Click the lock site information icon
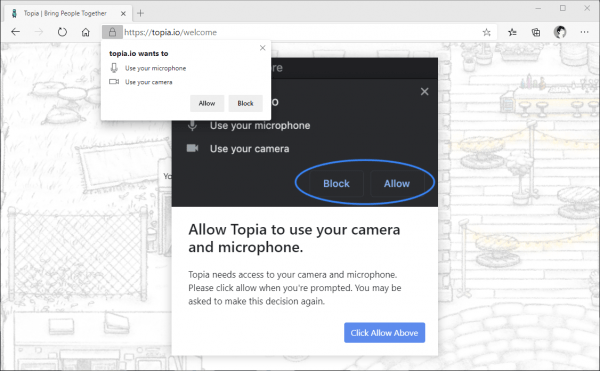 [x=112, y=32]
